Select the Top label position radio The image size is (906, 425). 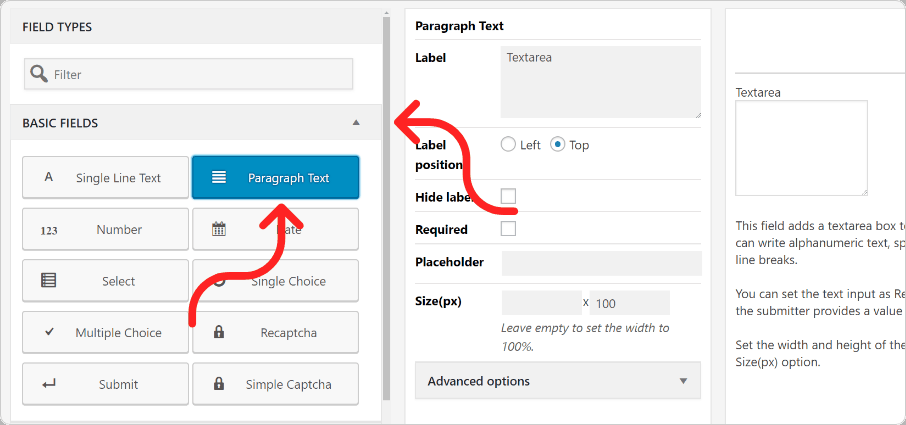[x=557, y=144]
